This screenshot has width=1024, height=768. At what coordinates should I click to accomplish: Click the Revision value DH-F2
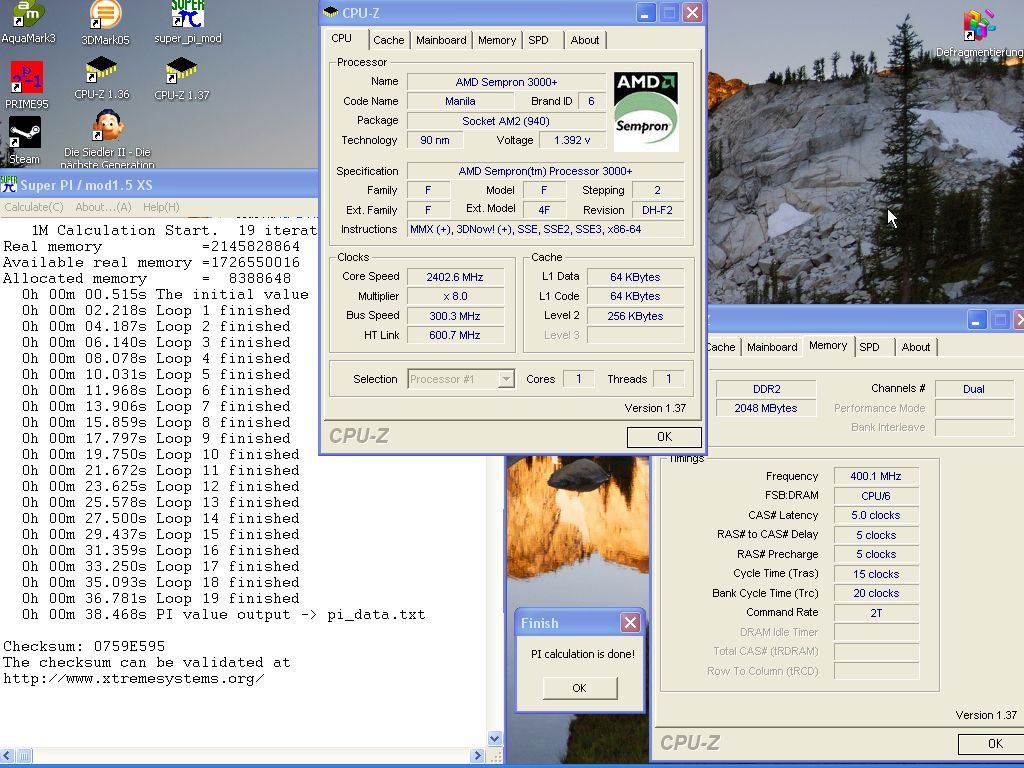[x=658, y=210]
